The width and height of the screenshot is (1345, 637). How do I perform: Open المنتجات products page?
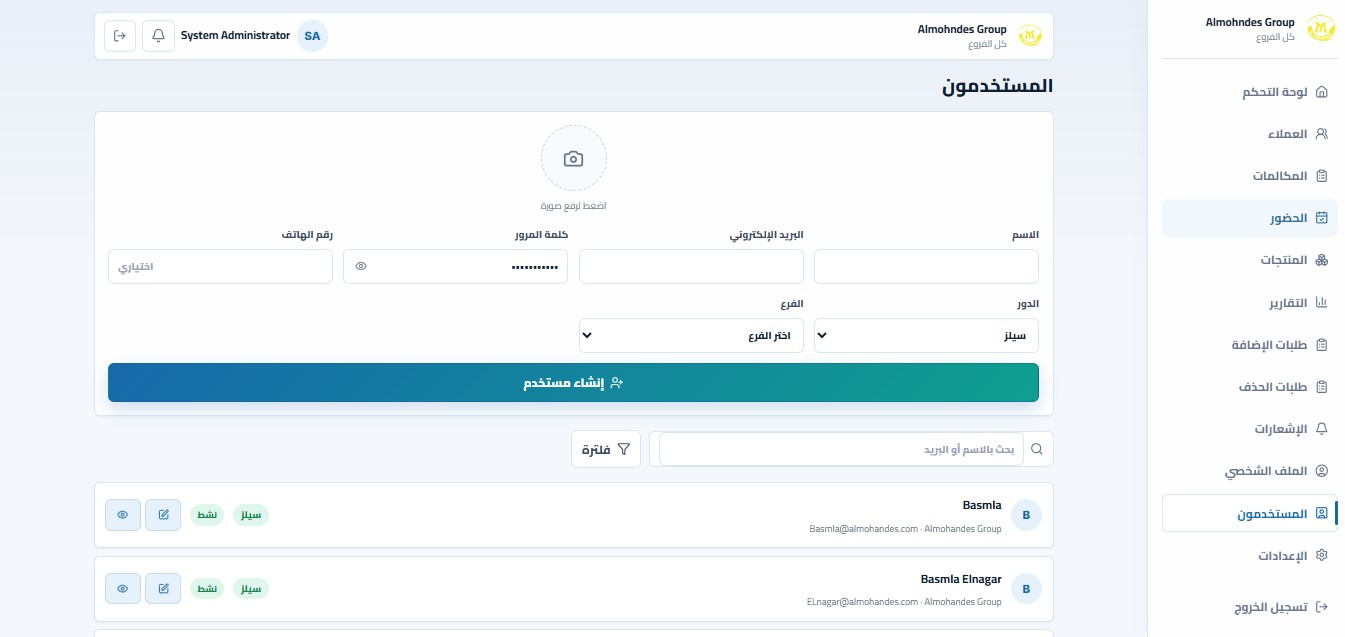pos(1250,260)
